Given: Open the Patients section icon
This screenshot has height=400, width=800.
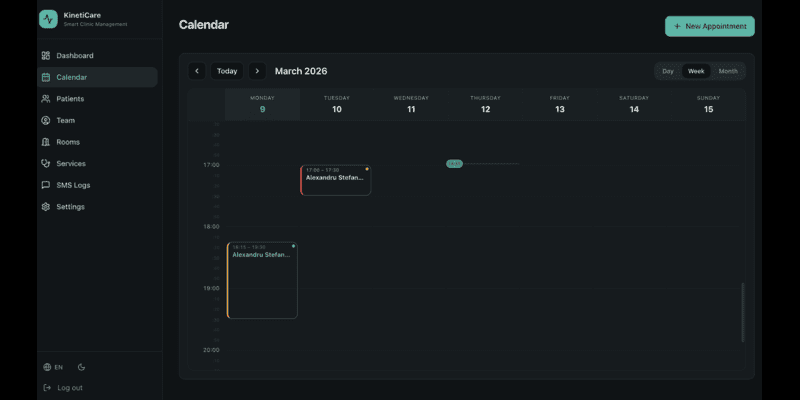Looking at the screenshot, I should (46, 99).
